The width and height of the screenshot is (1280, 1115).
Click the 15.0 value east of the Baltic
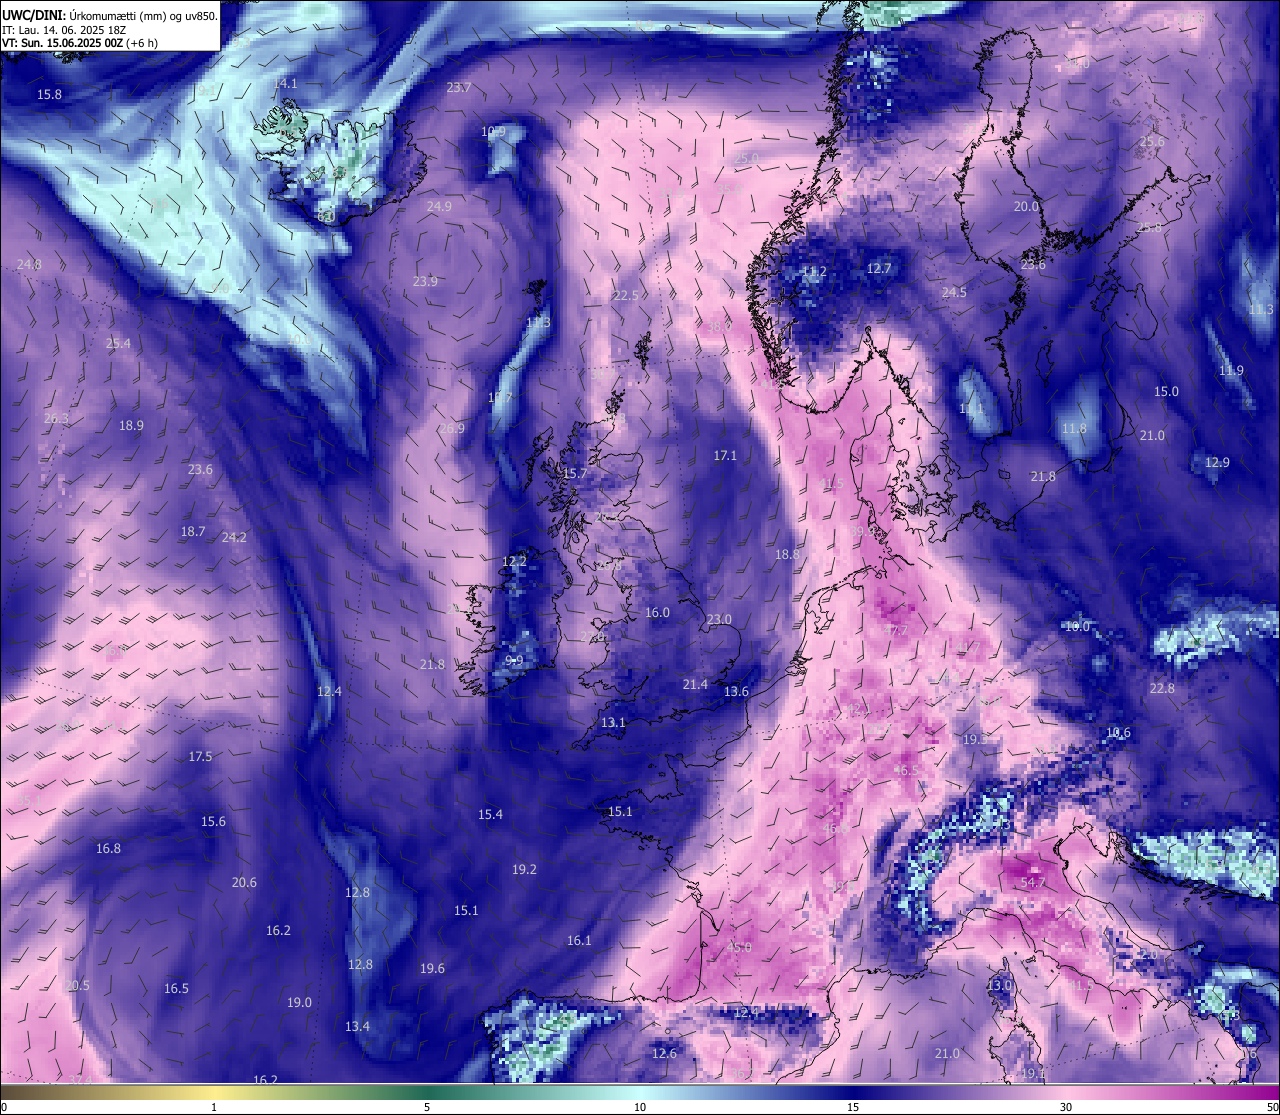tap(1166, 392)
